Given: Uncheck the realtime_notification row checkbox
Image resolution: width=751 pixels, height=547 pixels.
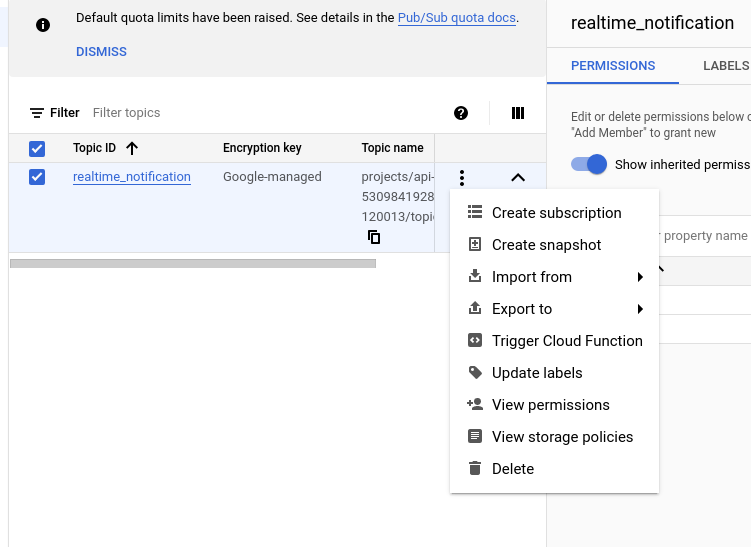Looking at the screenshot, I should click(37, 177).
